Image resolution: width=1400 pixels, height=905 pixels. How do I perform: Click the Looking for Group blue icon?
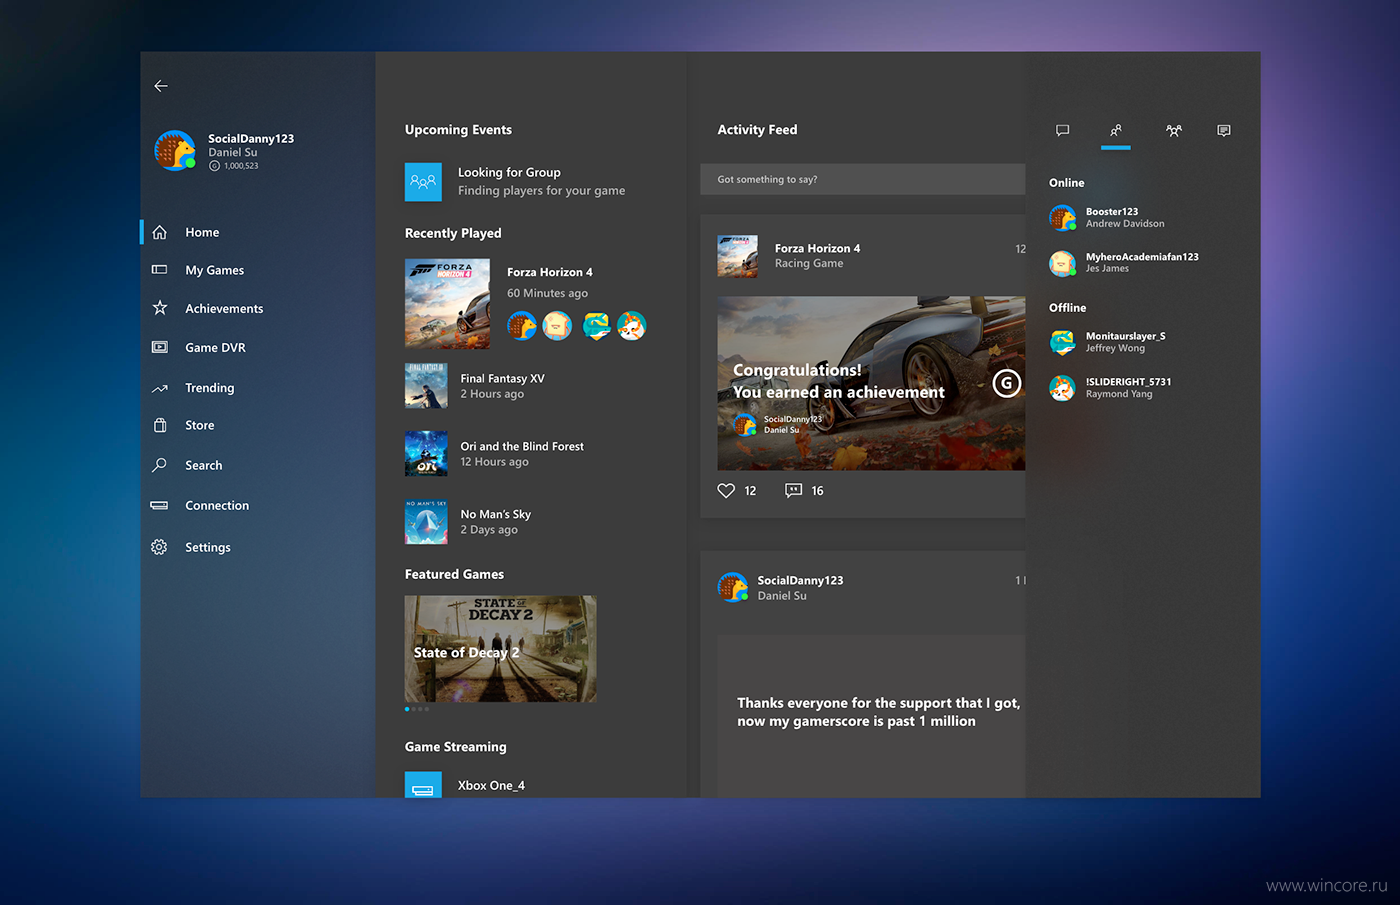pos(423,182)
